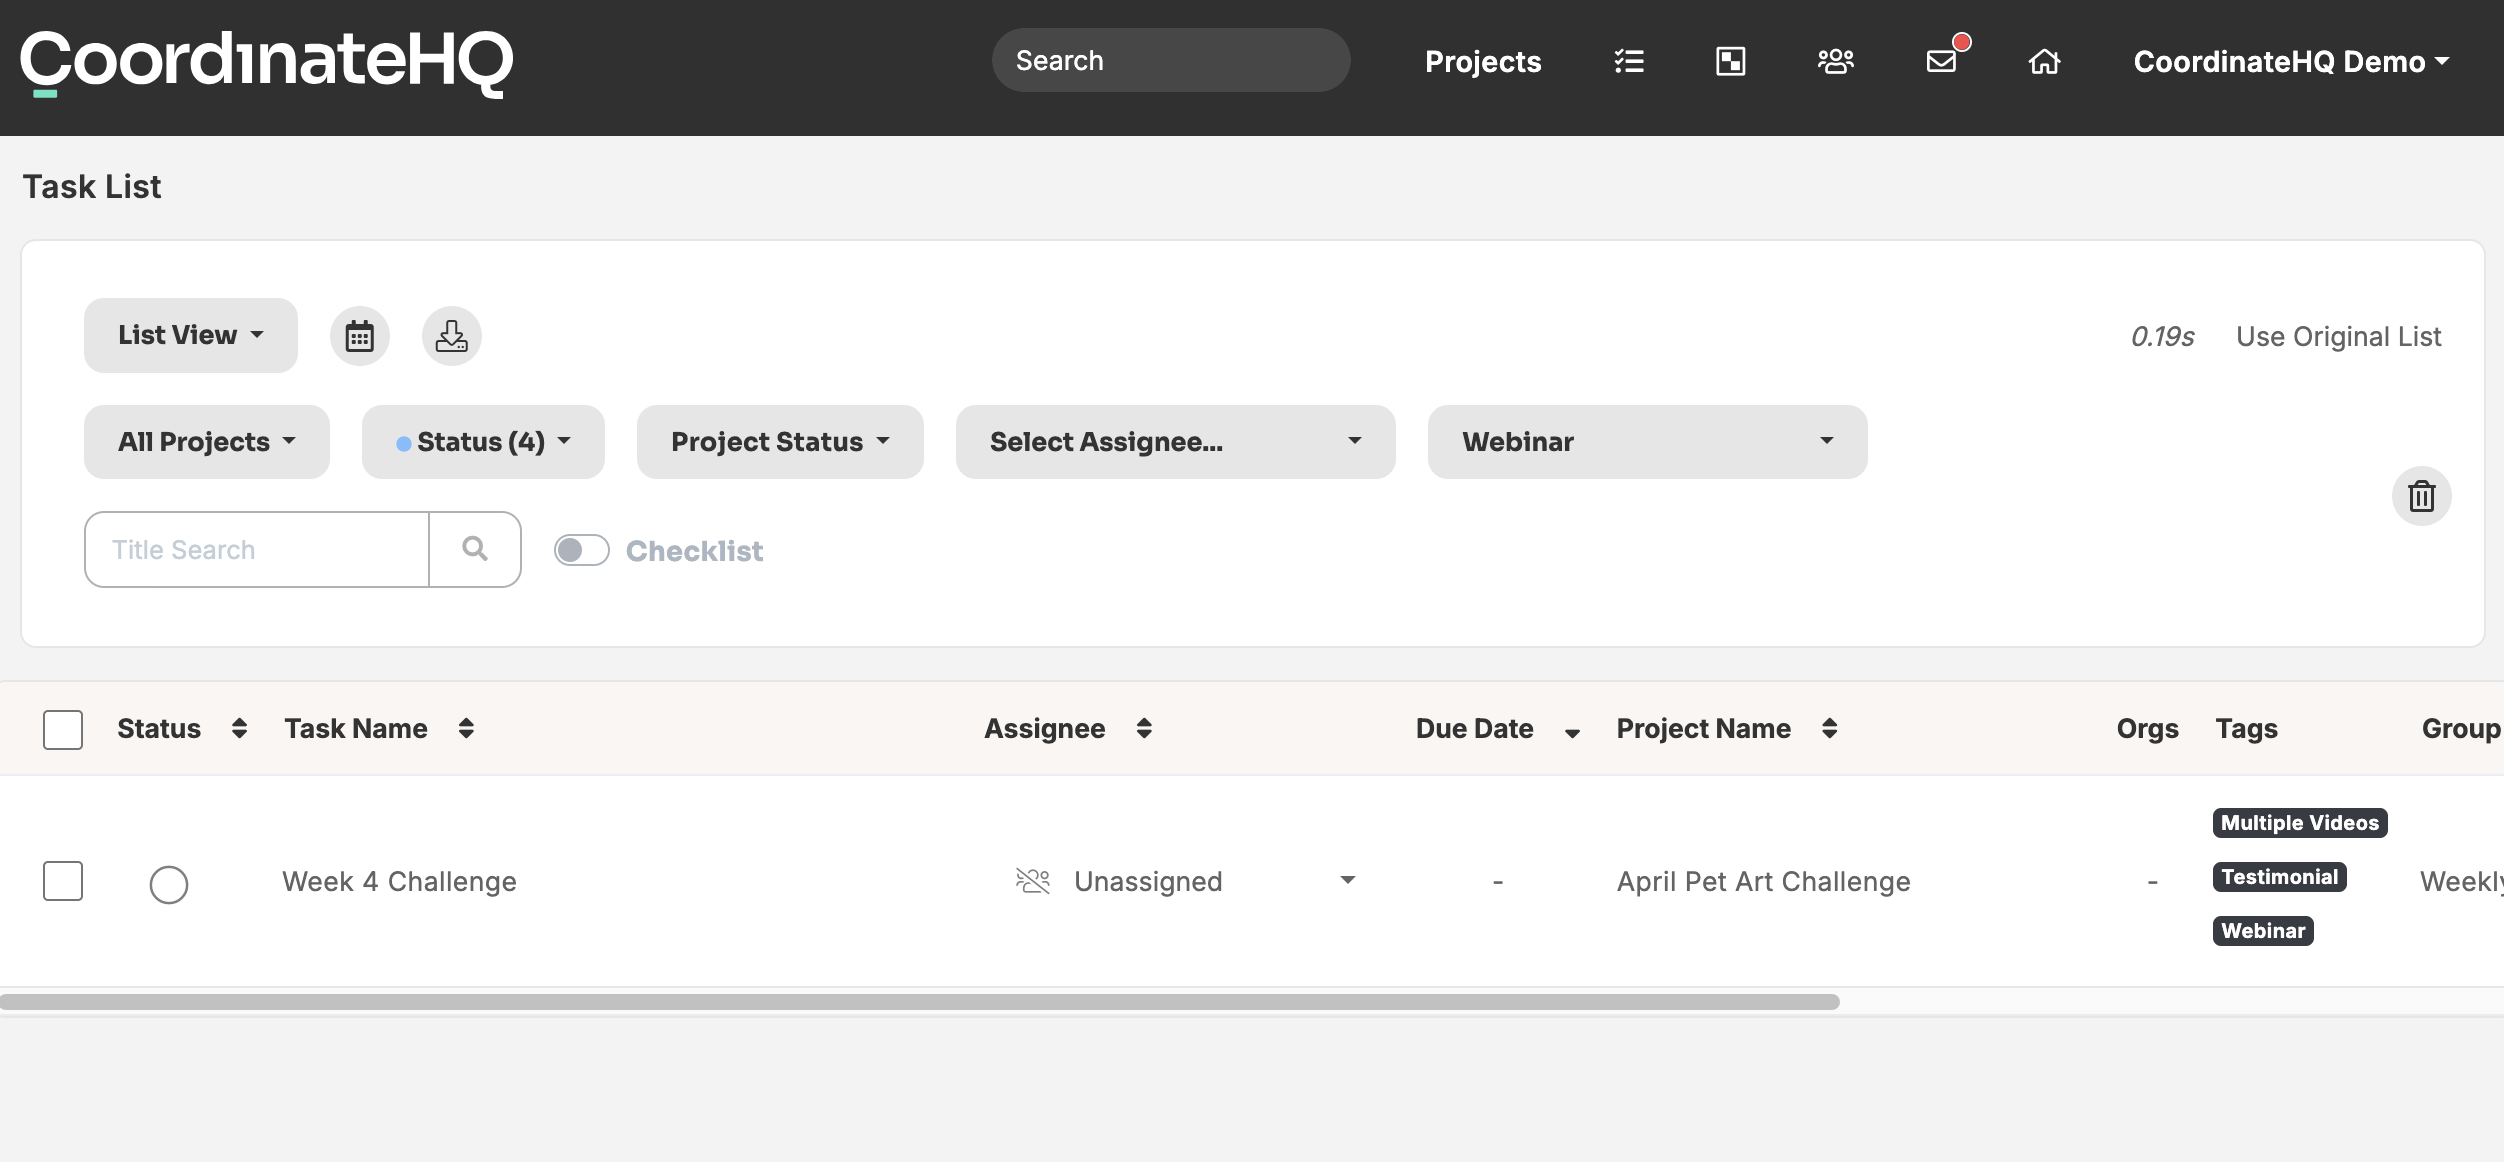Sort by Project Name column arrows
The image size is (2504, 1162).
1829,728
